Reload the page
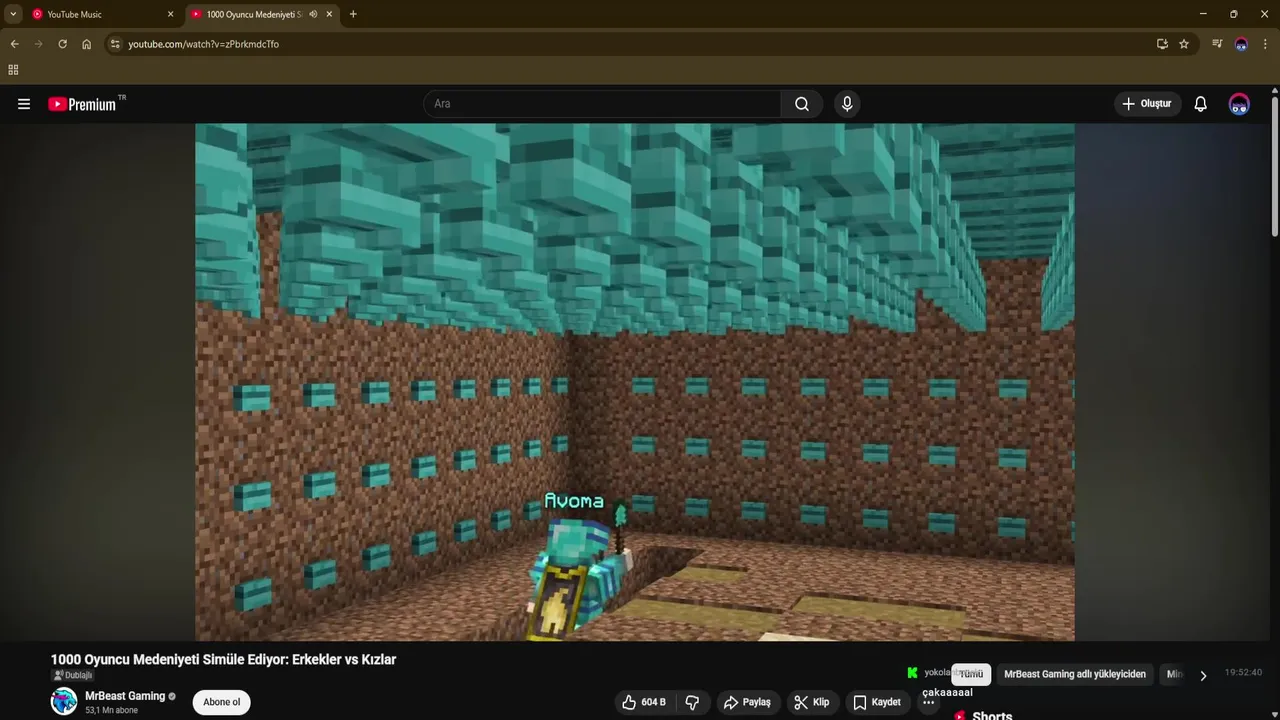 tap(62, 44)
